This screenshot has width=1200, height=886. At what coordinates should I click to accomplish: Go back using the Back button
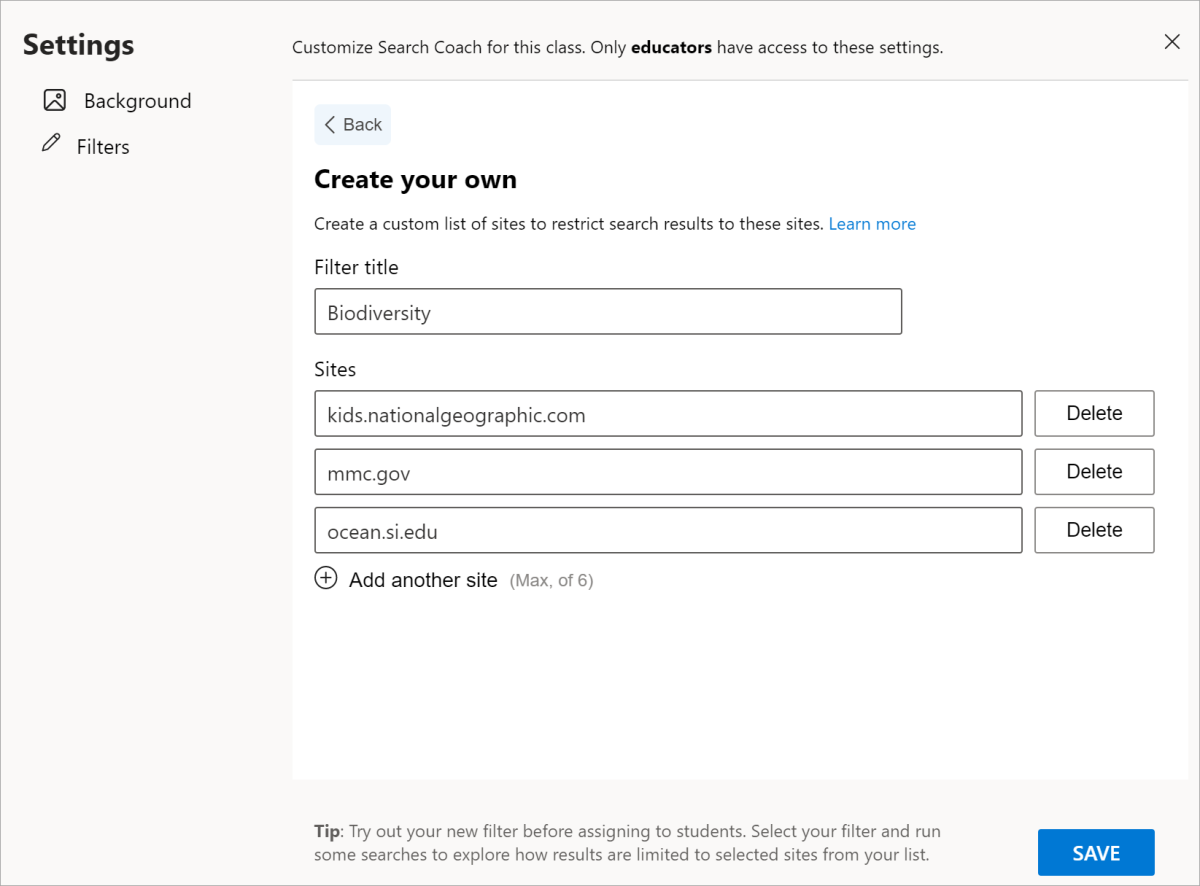(x=352, y=125)
